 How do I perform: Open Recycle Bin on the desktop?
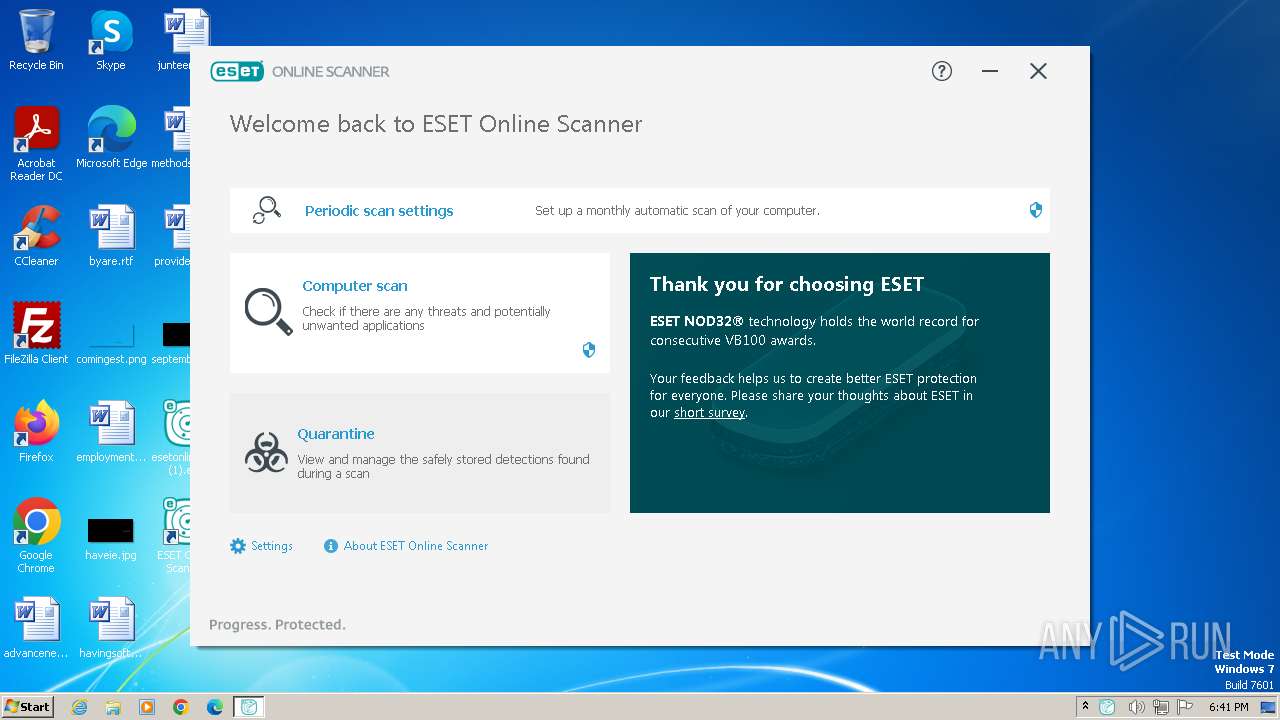[36, 40]
